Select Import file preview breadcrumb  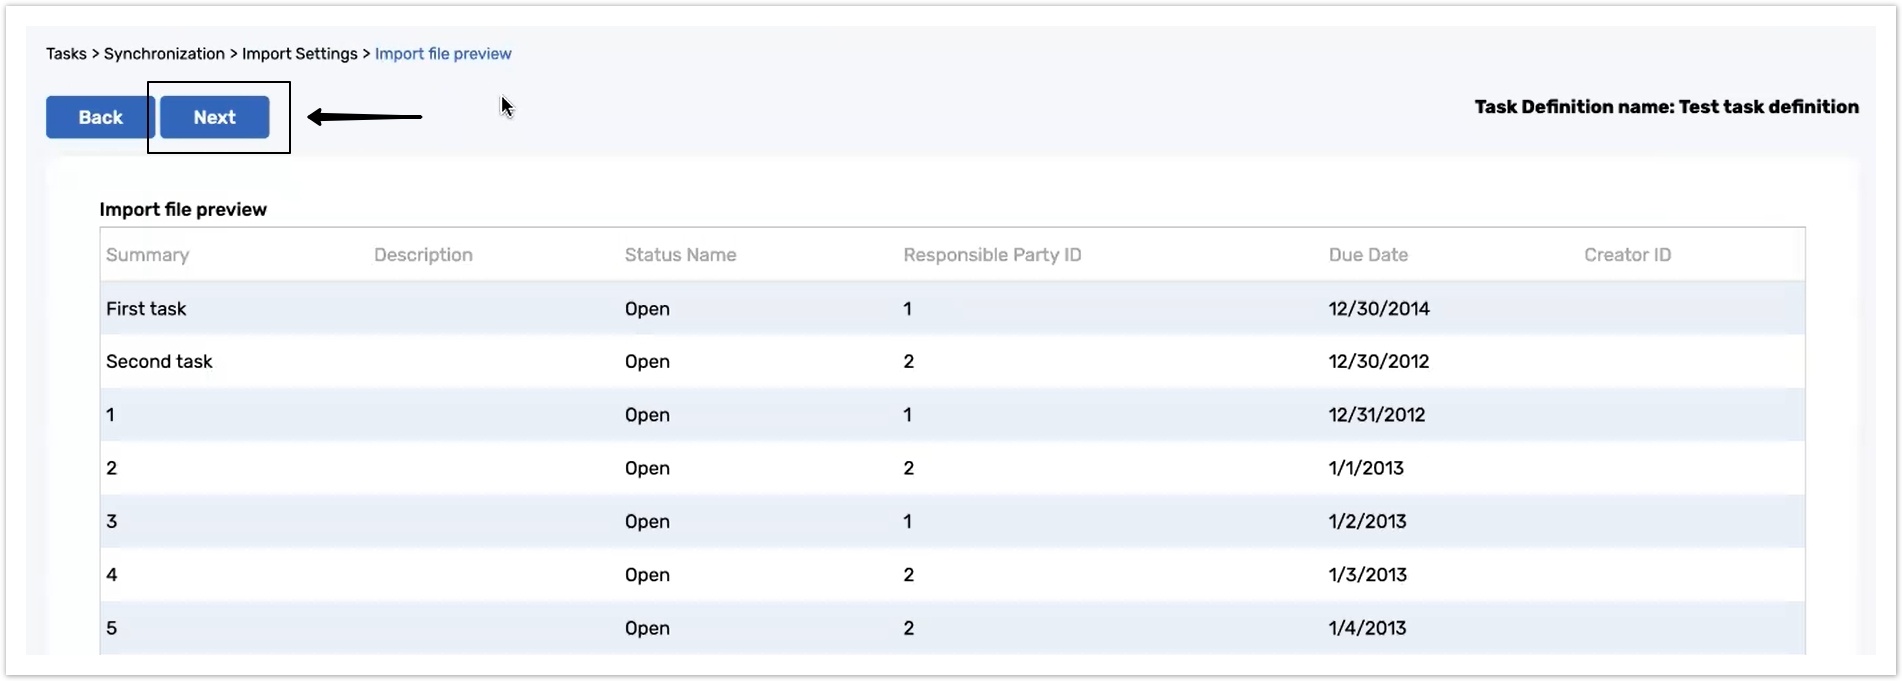443,54
